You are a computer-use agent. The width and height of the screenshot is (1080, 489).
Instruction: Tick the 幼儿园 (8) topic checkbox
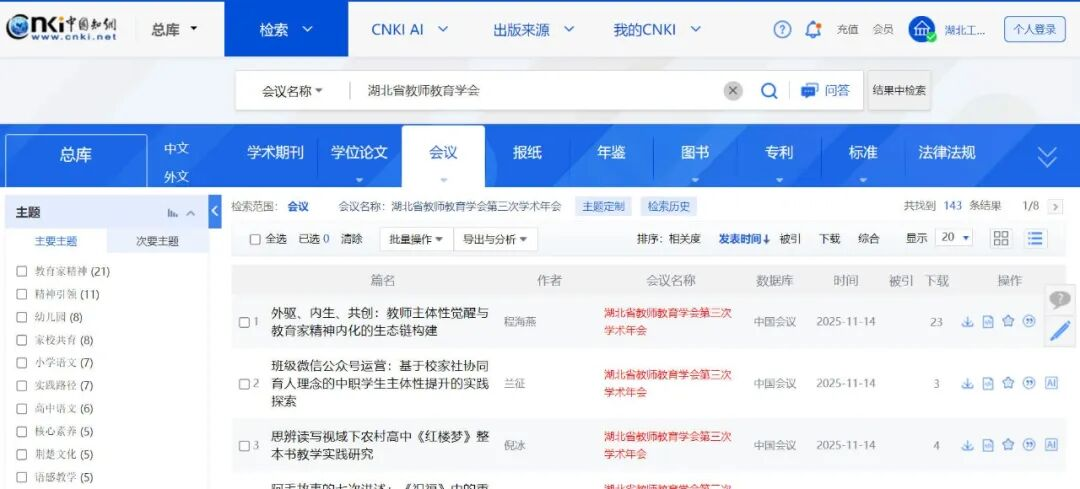click(21, 317)
